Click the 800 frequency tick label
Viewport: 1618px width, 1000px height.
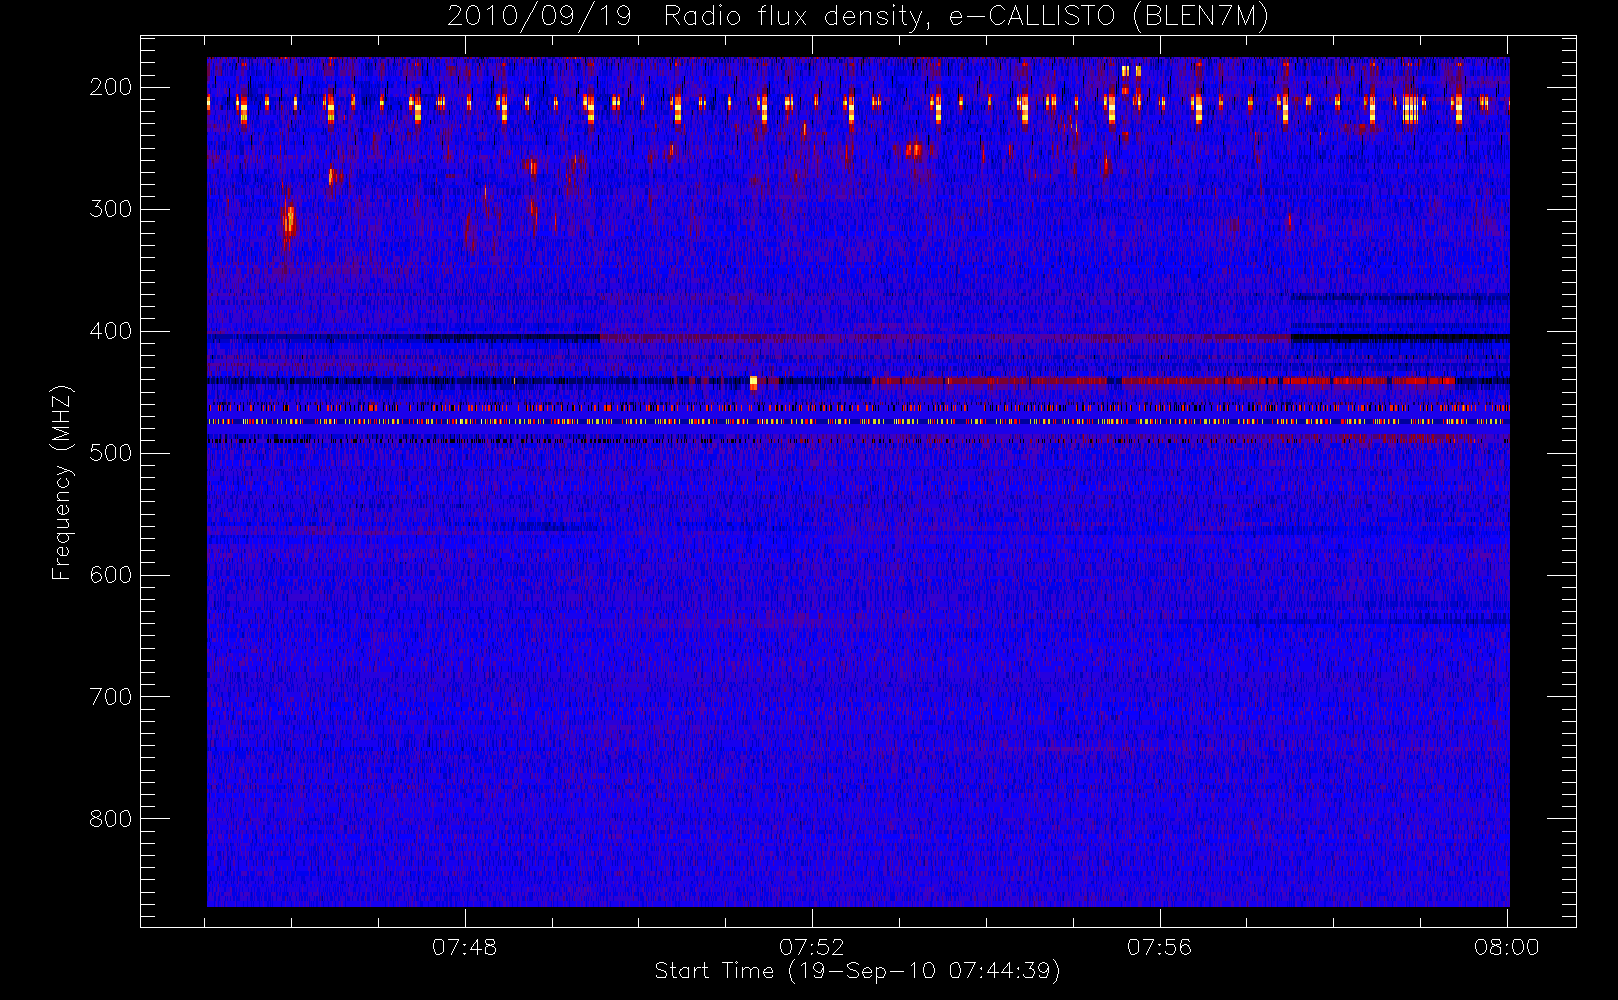[111, 819]
